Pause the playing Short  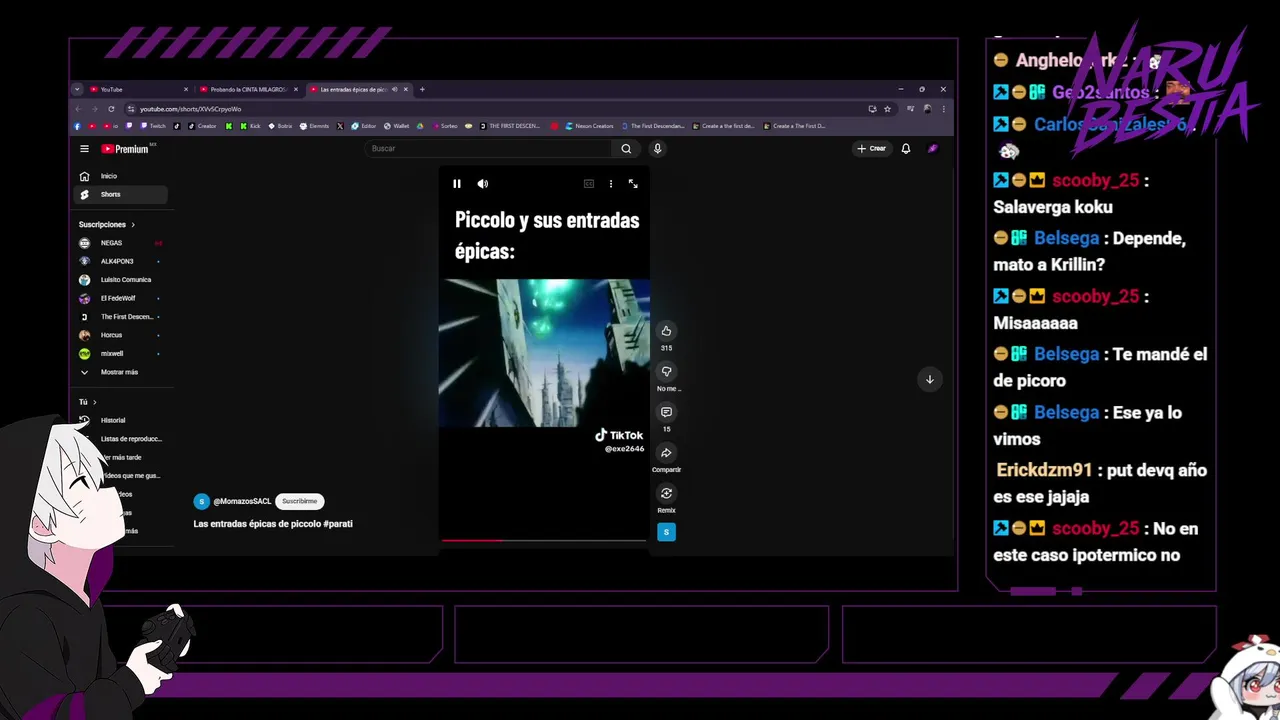click(457, 184)
